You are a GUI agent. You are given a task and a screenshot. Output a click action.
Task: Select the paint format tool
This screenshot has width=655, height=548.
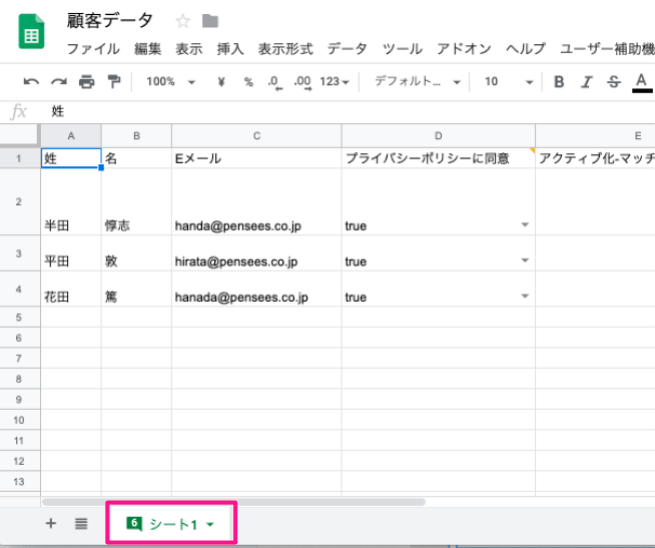pyautogui.click(x=113, y=82)
